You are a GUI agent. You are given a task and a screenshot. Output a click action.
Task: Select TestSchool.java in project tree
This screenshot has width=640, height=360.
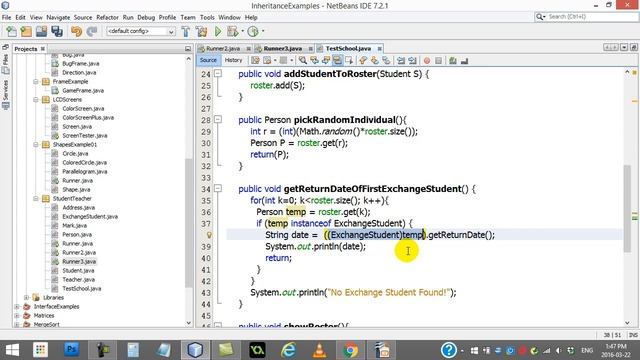(82, 289)
